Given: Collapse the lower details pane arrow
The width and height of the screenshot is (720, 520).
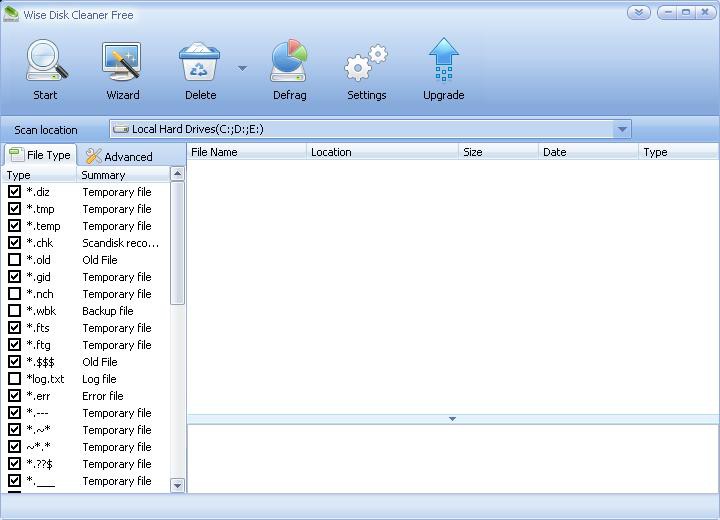Looking at the screenshot, I should tap(452, 419).
